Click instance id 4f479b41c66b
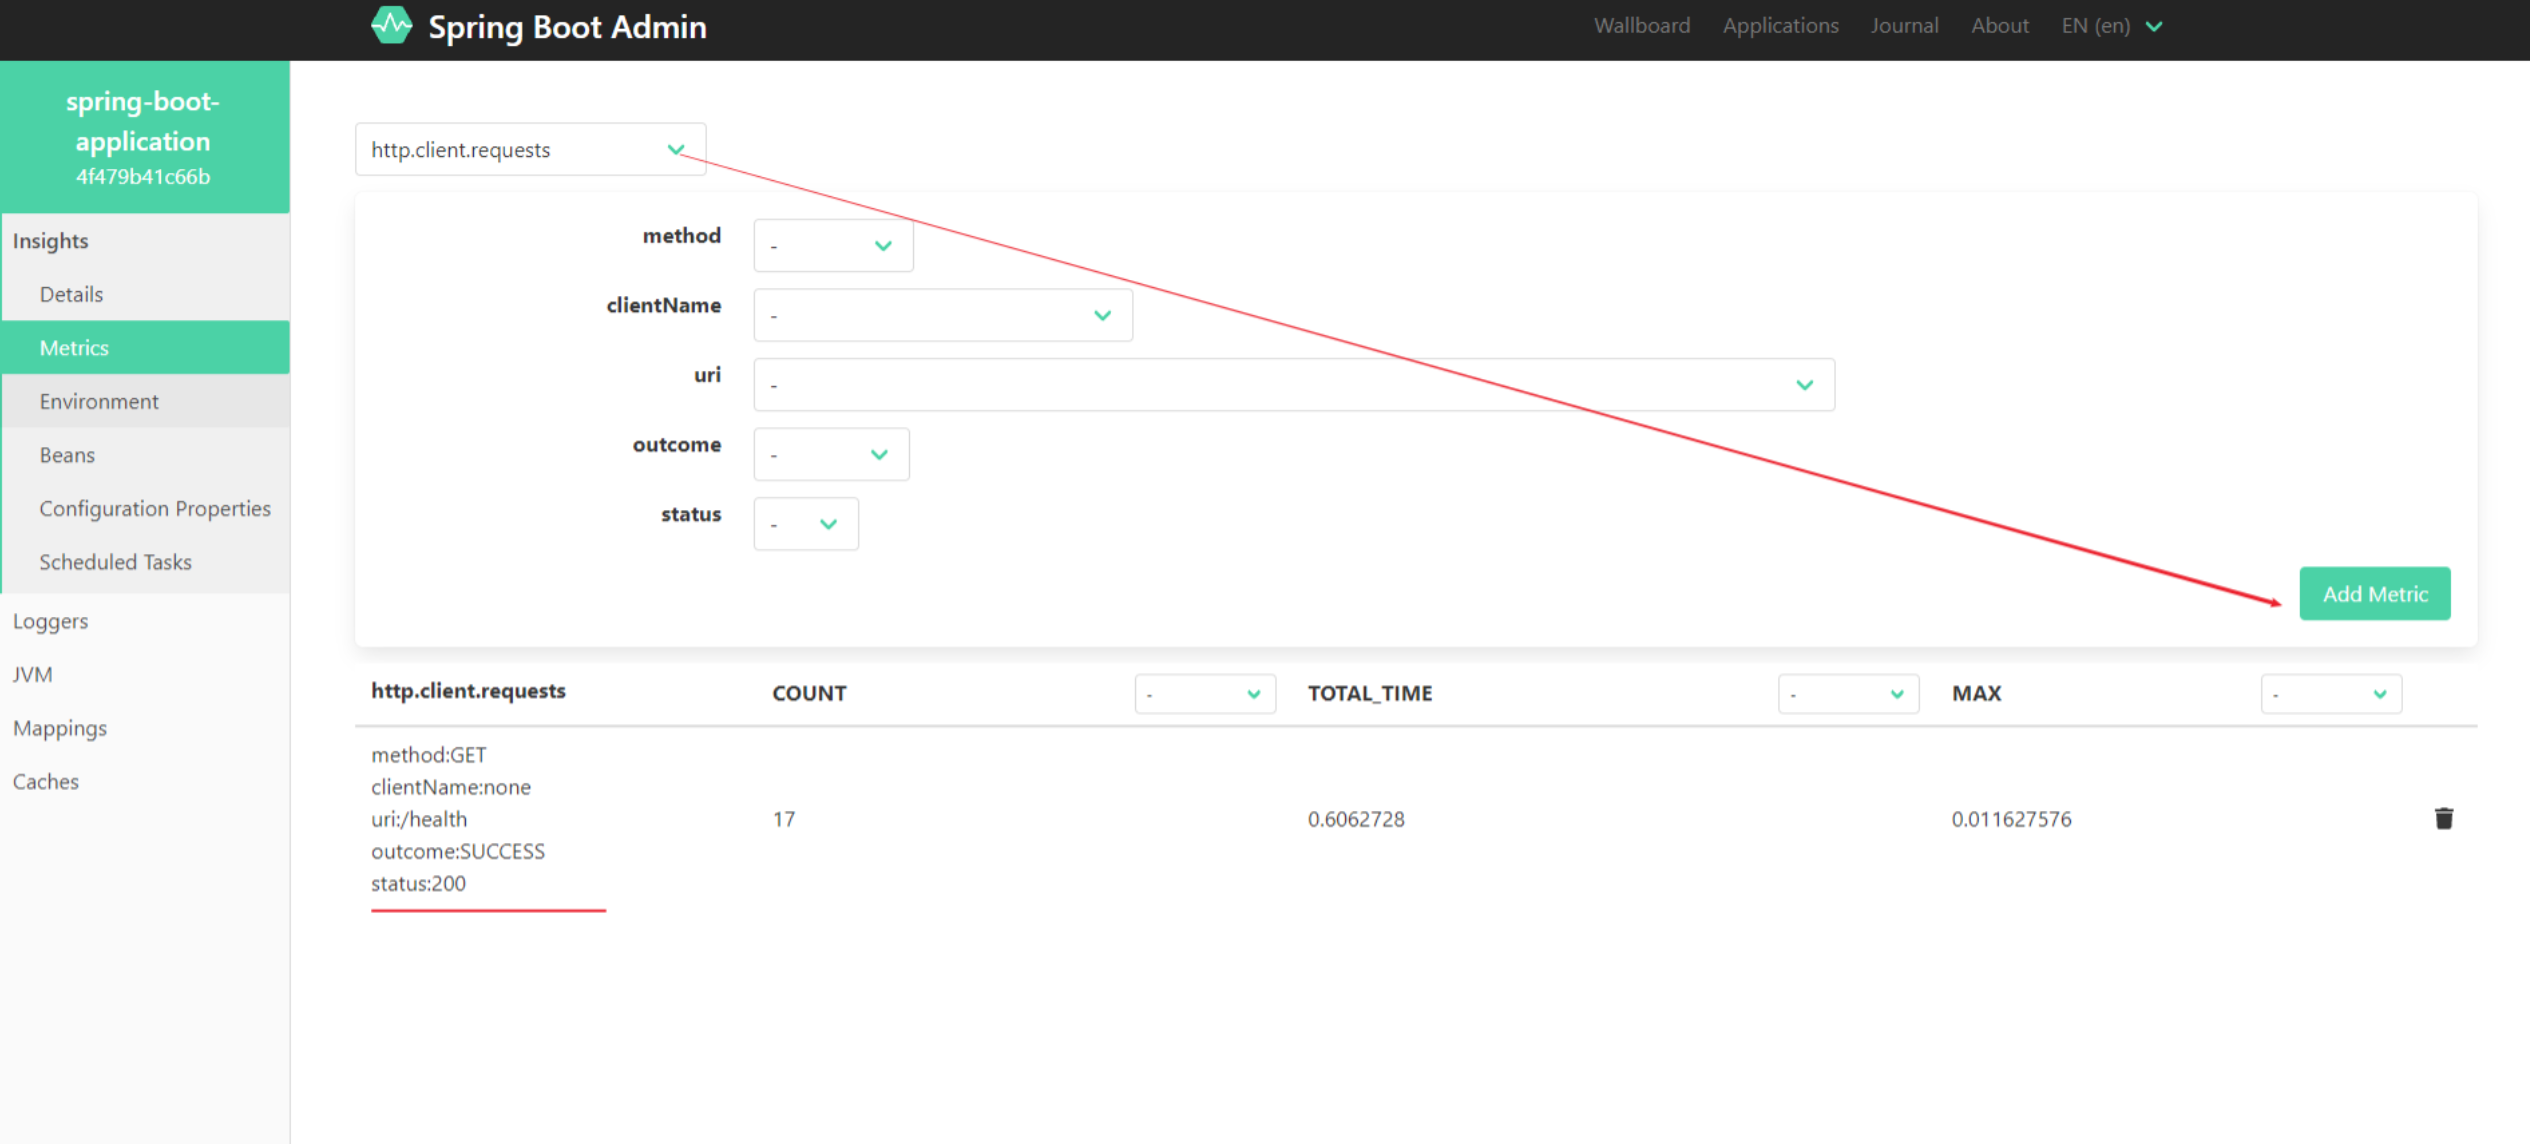The image size is (2530, 1144). coord(143,177)
